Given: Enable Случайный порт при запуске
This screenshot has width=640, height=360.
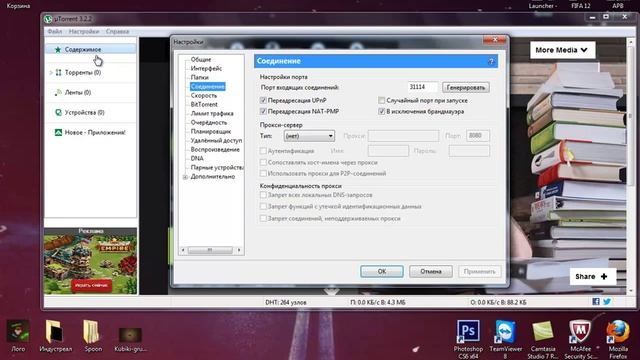Looking at the screenshot, I should (x=382, y=100).
